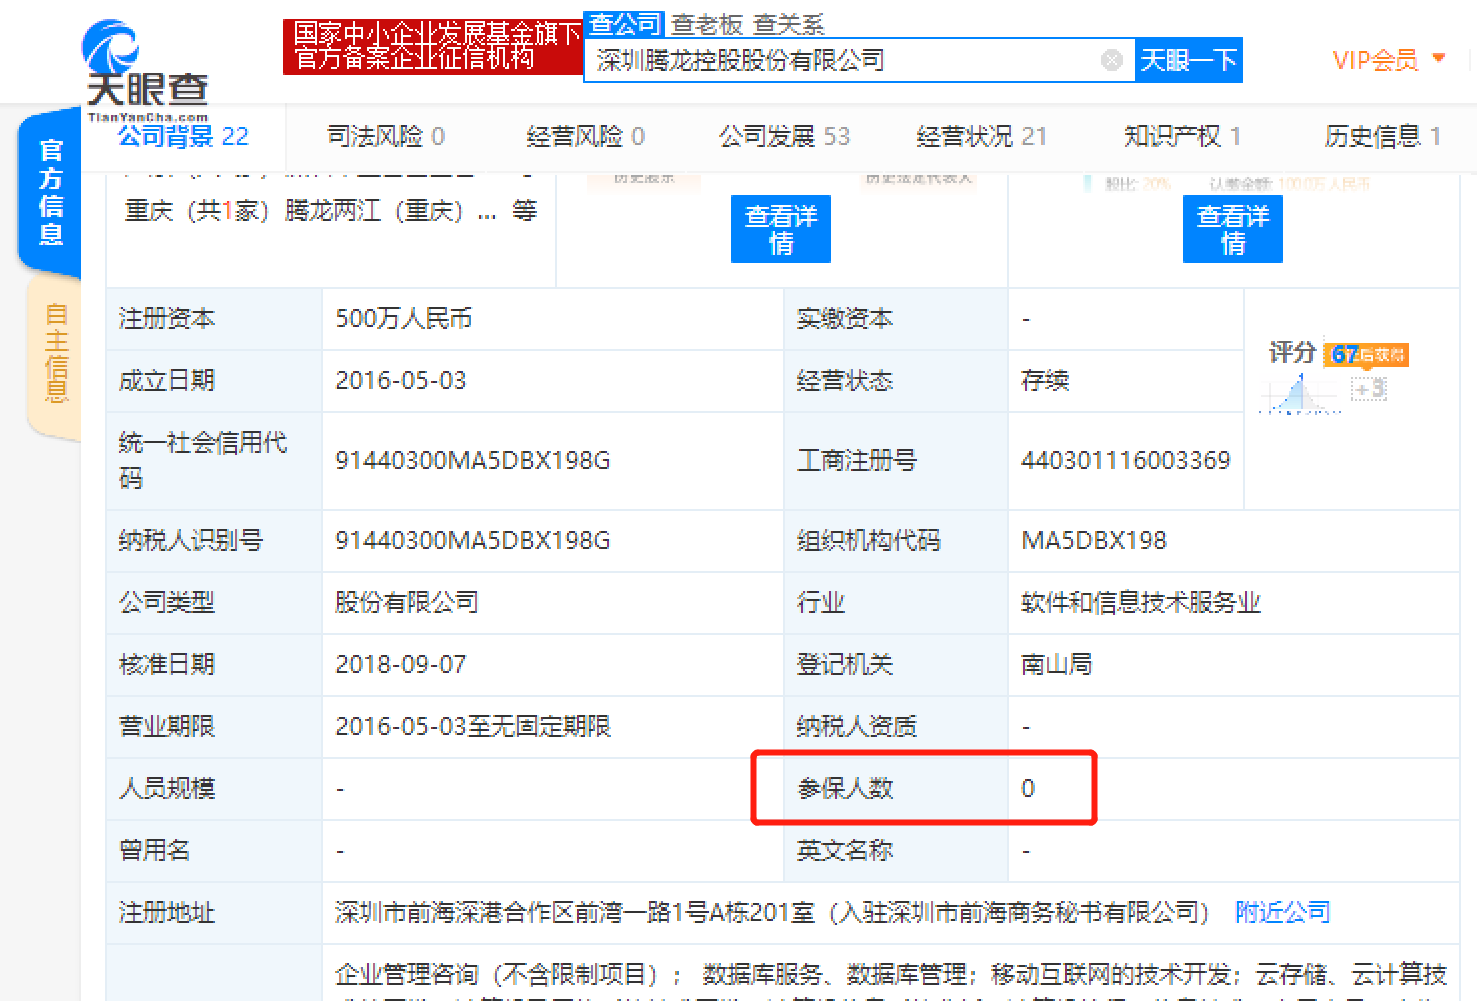Click the 经营状态 label
The height and width of the screenshot is (1001, 1477).
[x=845, y=380]
